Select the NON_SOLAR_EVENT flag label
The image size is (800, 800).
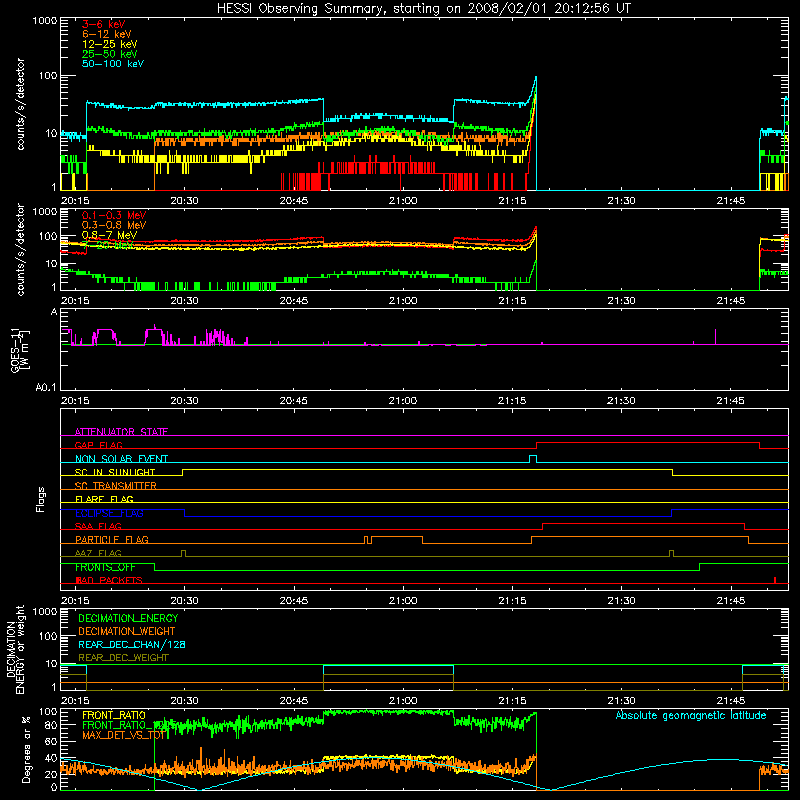(x=121, y=459)
